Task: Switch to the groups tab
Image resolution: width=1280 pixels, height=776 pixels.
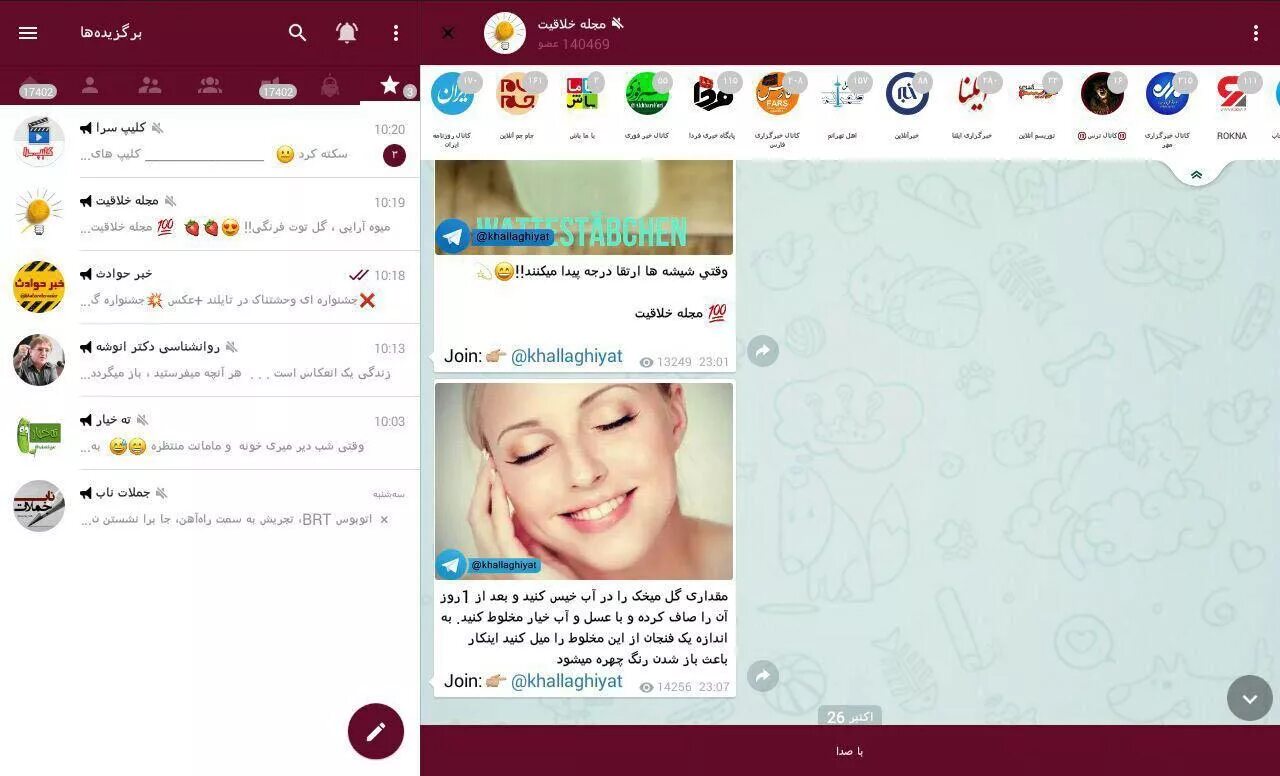Action: point(149,85)
